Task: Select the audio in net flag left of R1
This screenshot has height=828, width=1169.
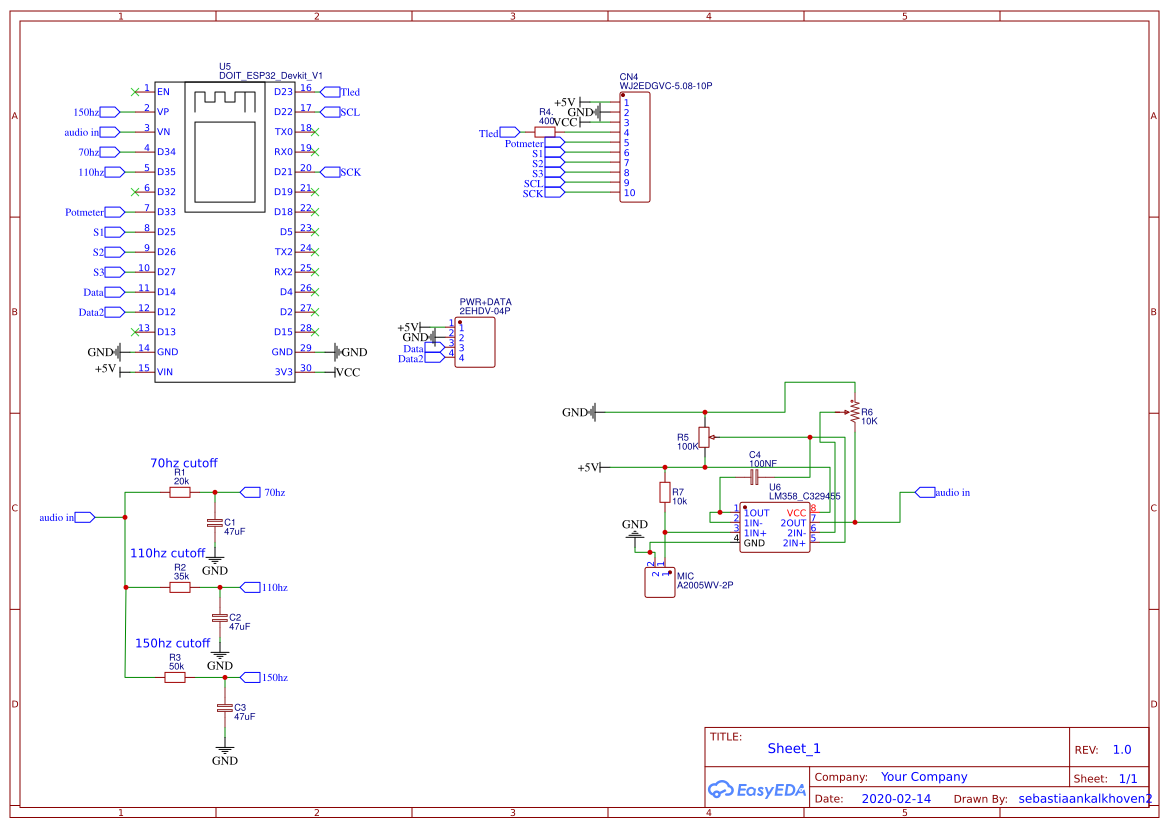Action: pyautogui.click(x=85, y=517)
